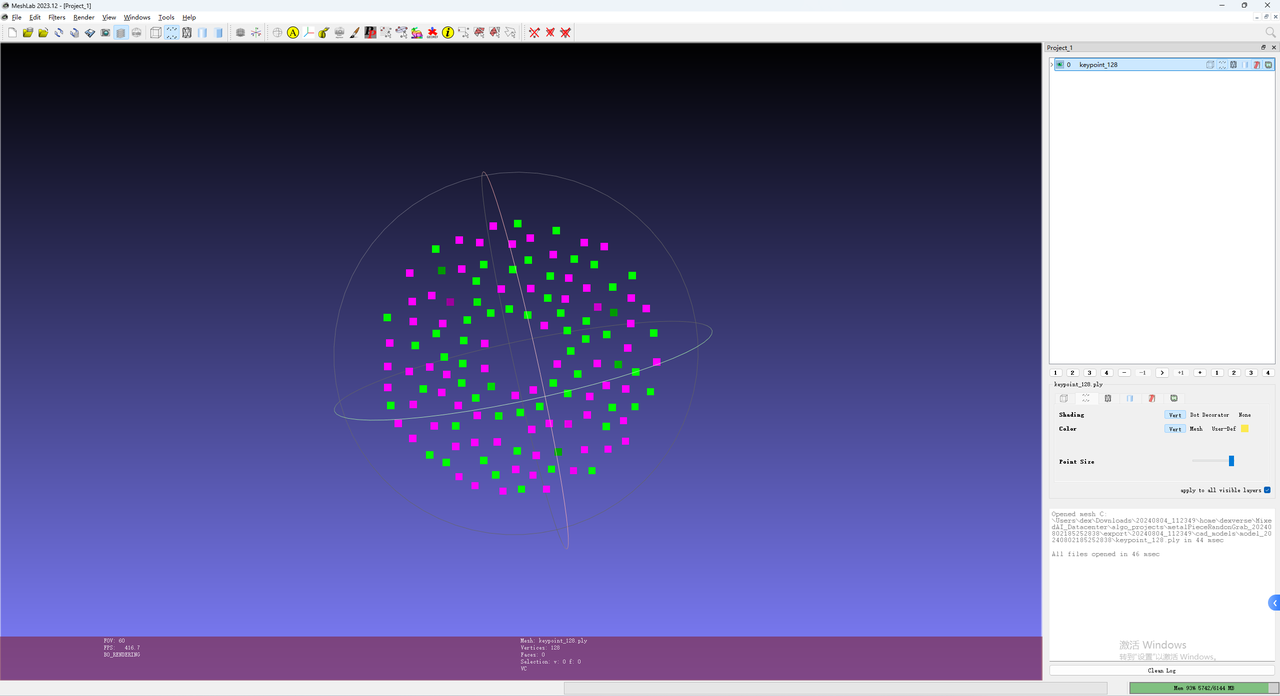Click the Snapshot camera icon in toolbar

click(105, 33)
